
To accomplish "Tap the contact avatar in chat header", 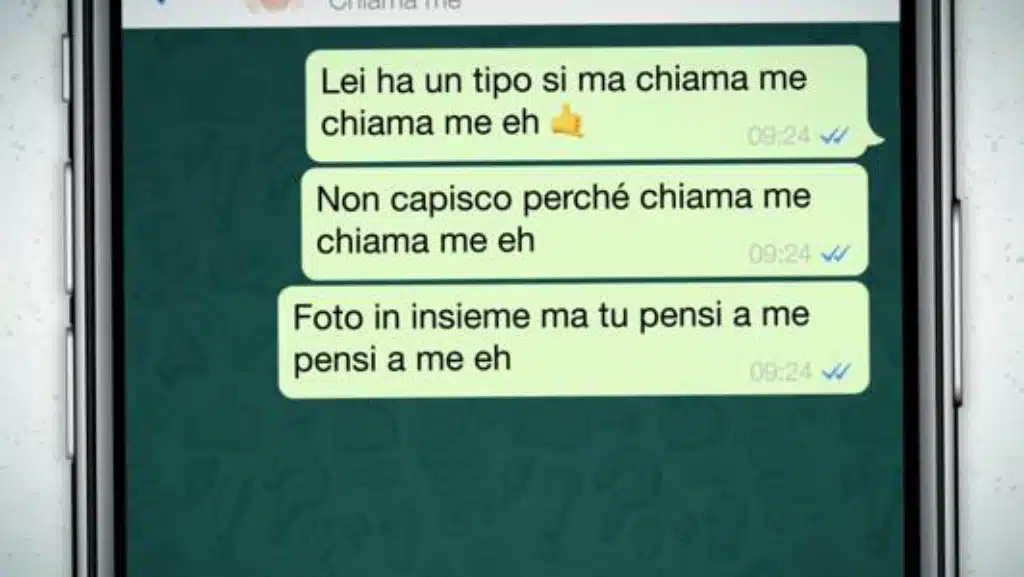I will [275, 5].
